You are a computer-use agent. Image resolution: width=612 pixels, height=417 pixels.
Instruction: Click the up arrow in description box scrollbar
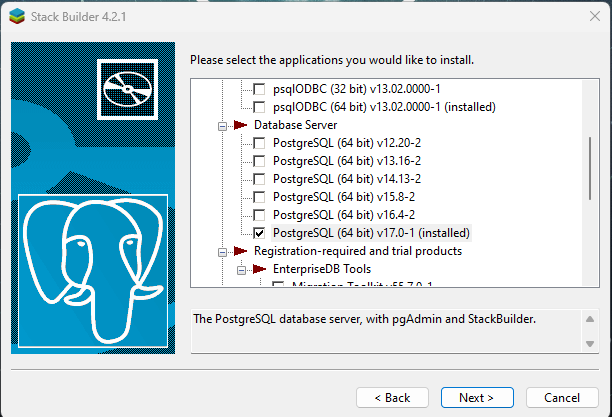(x=590, y=319)
